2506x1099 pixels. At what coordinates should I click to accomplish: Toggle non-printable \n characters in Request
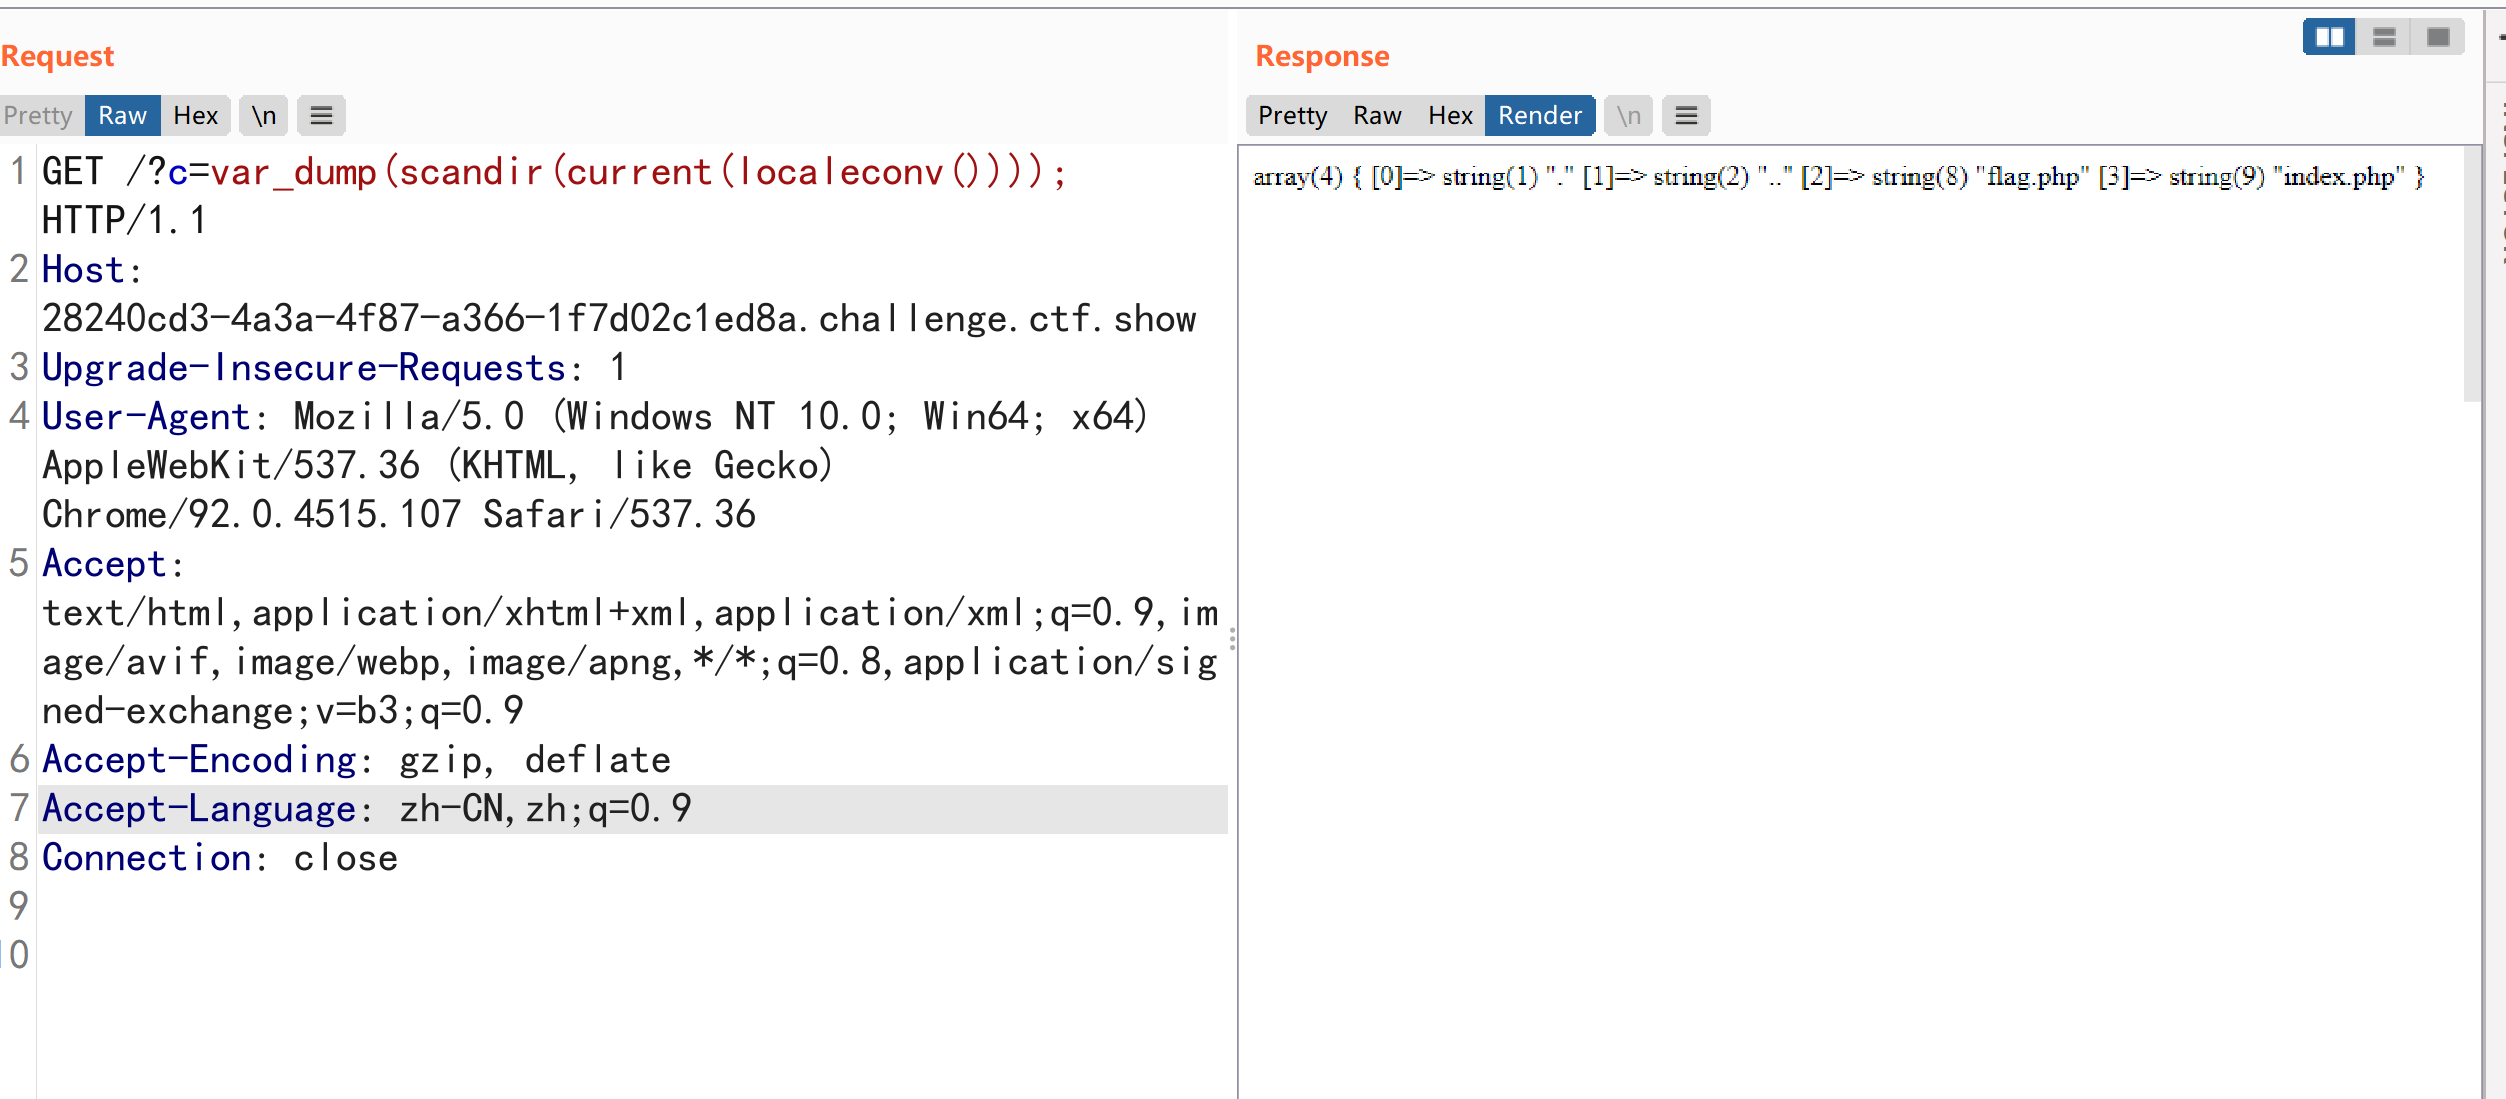pos(264,116)
